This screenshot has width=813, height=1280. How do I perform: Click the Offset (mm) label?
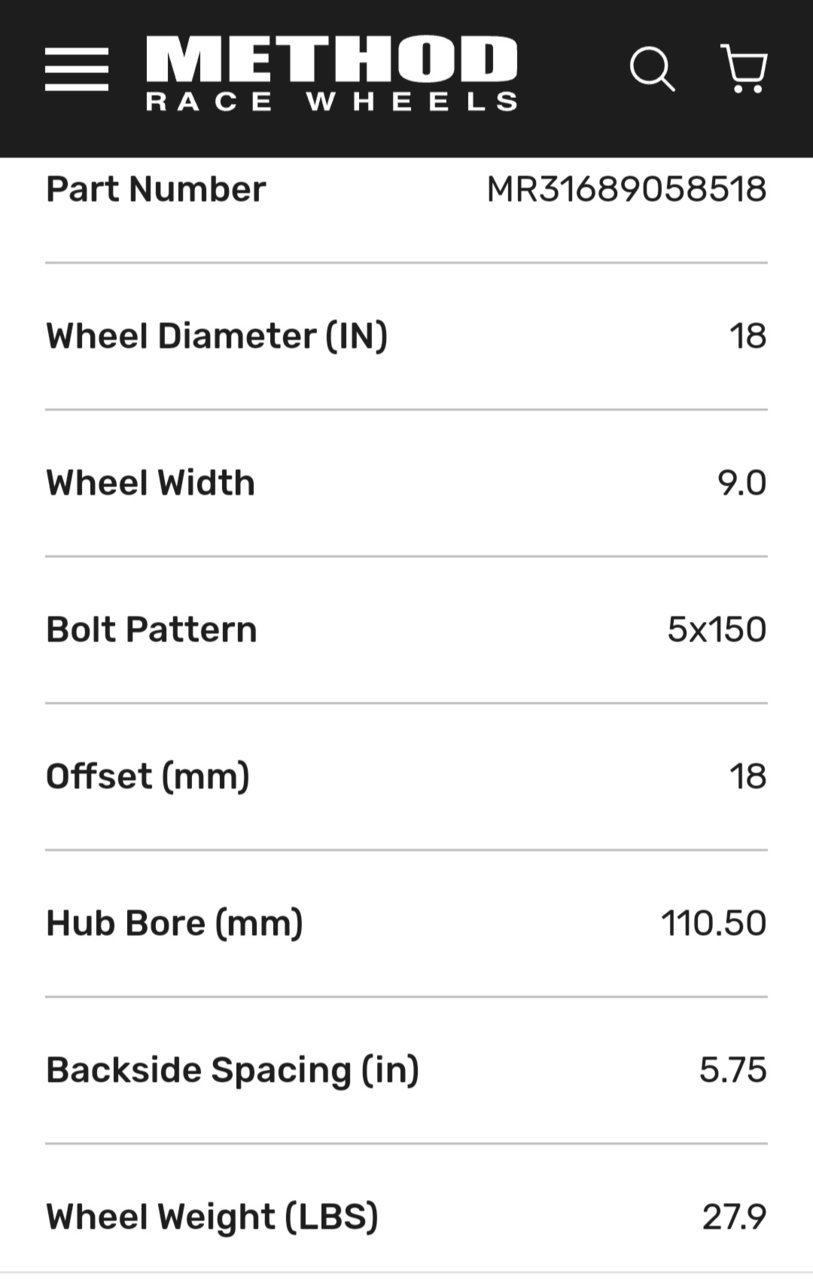click(148, 777)
